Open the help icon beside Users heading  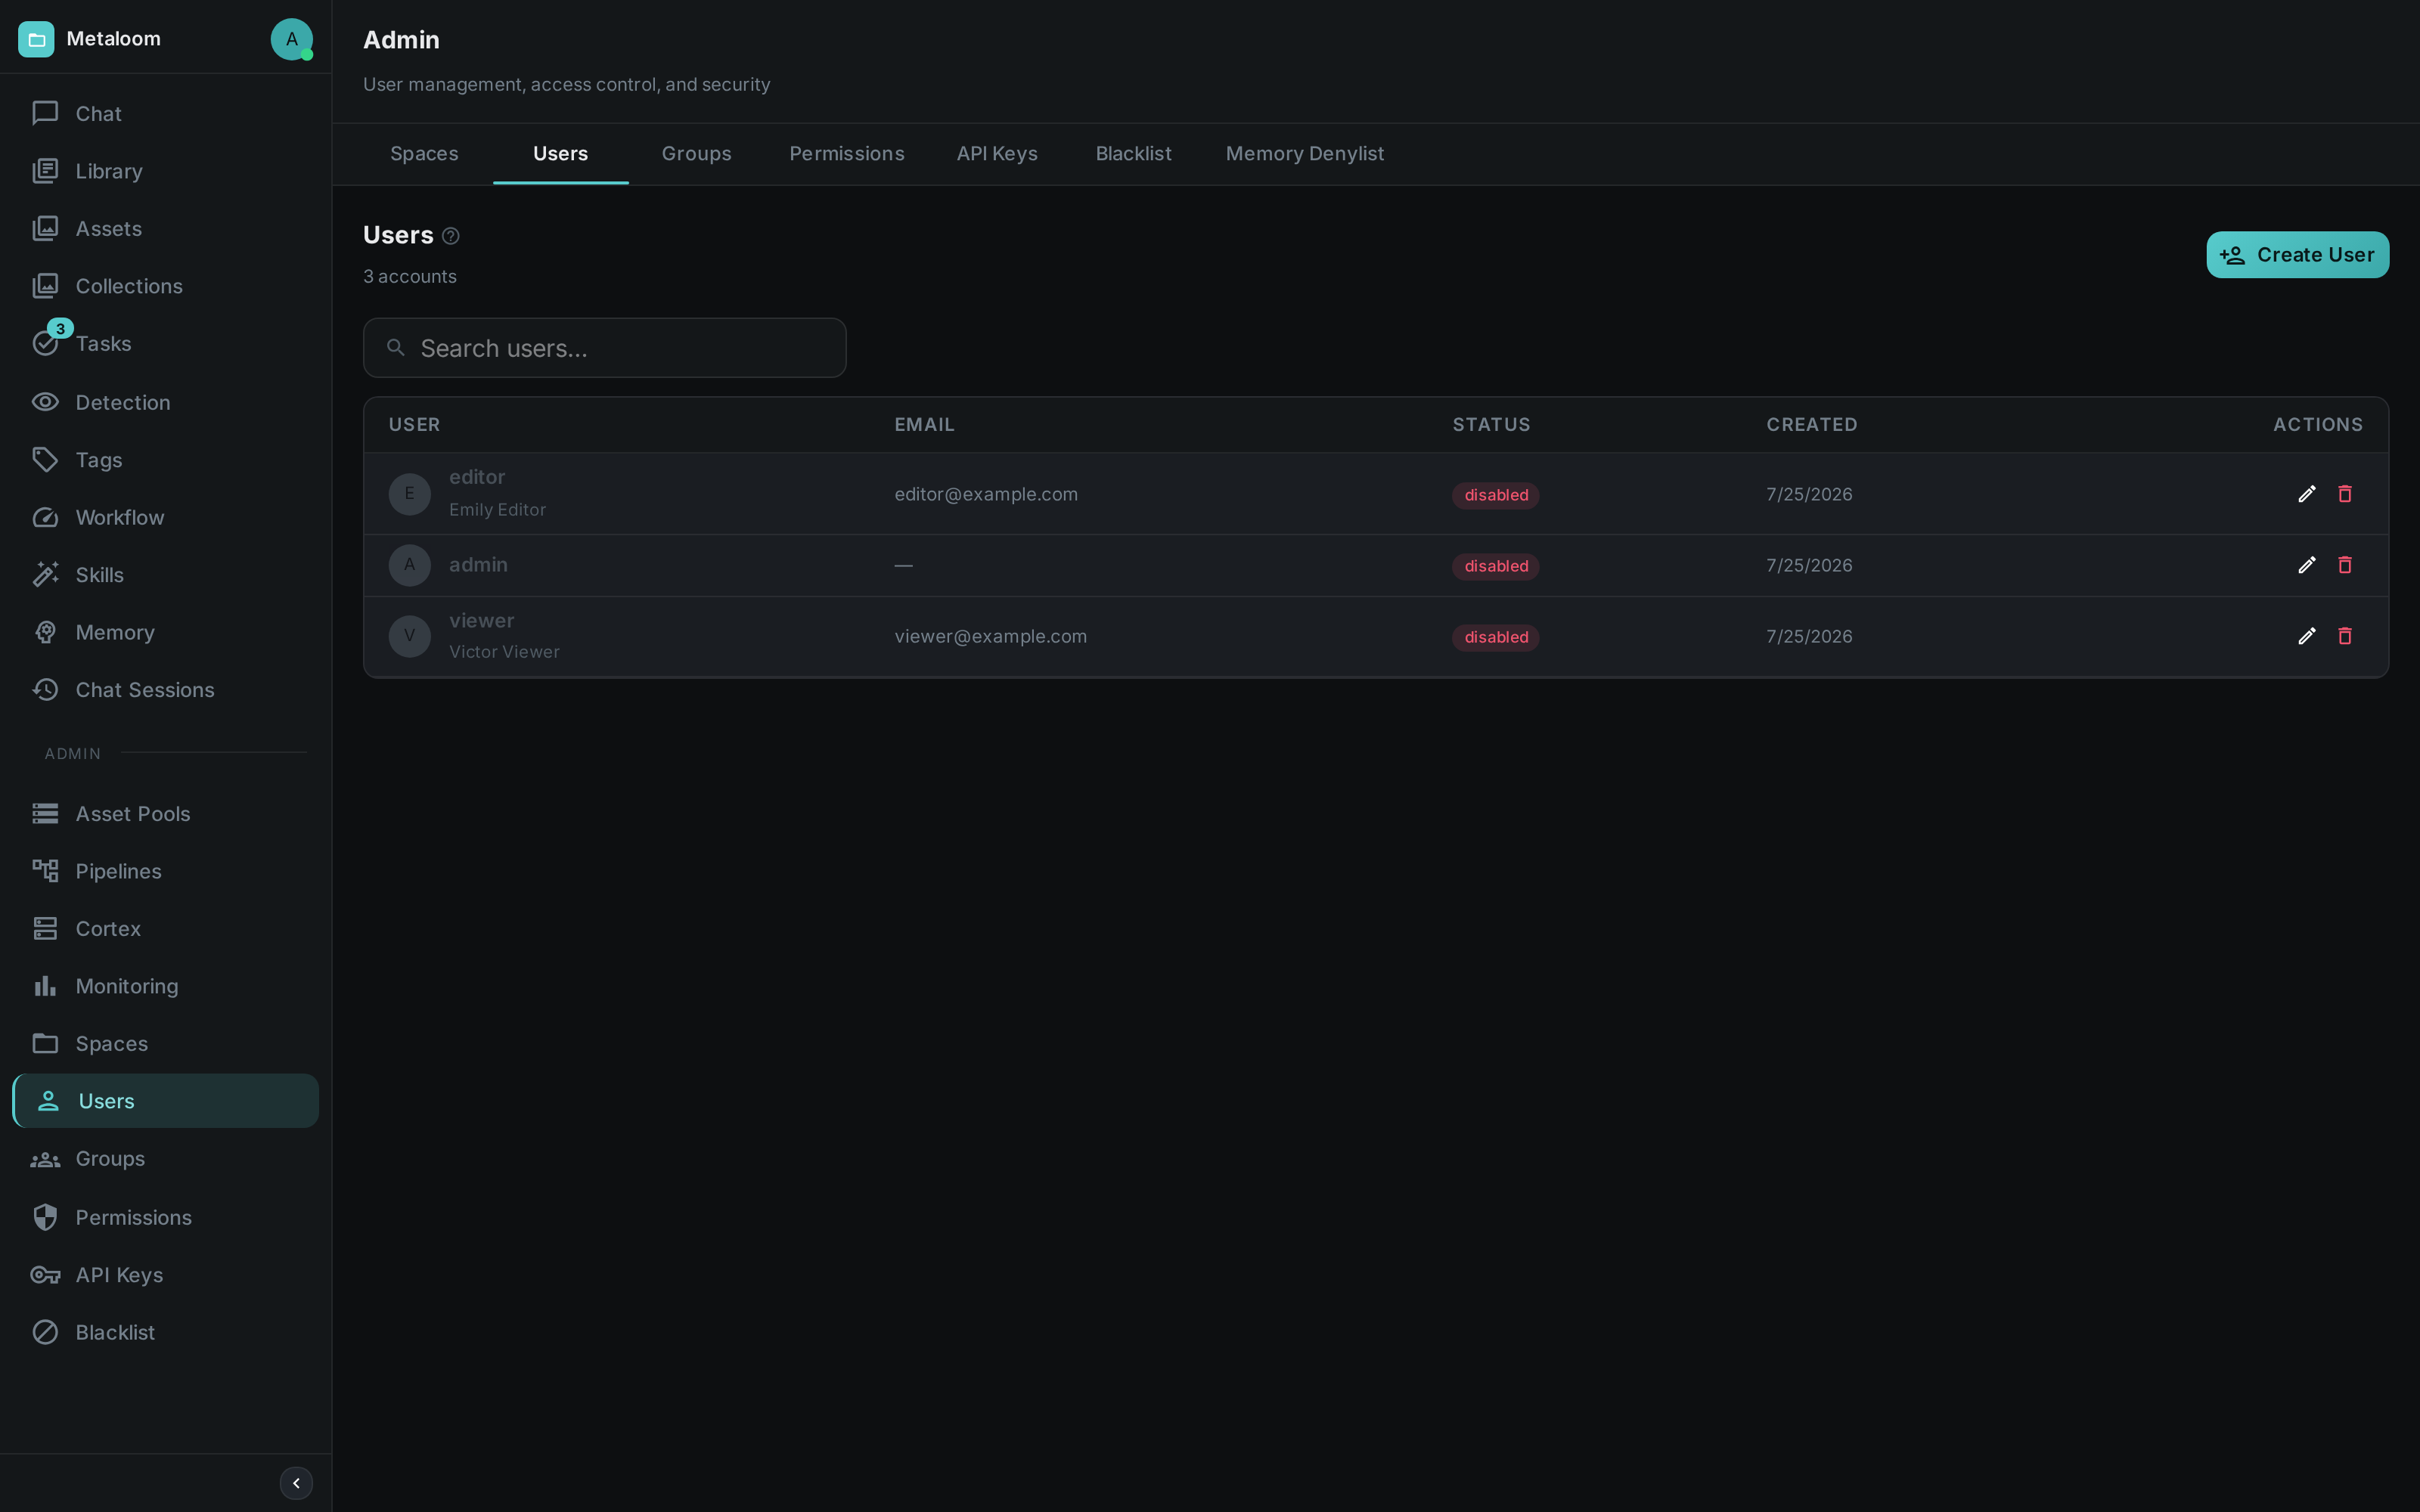tap(451, 236)
